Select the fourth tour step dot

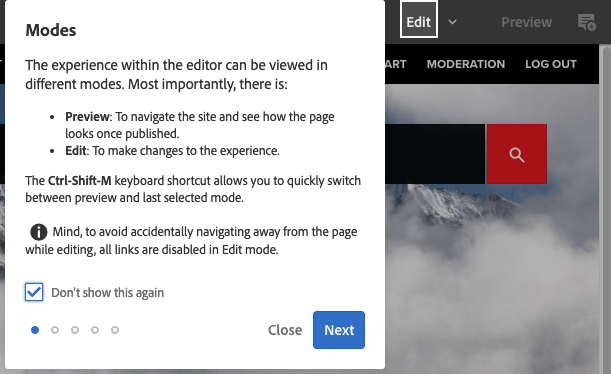click(x=95, y=330)
